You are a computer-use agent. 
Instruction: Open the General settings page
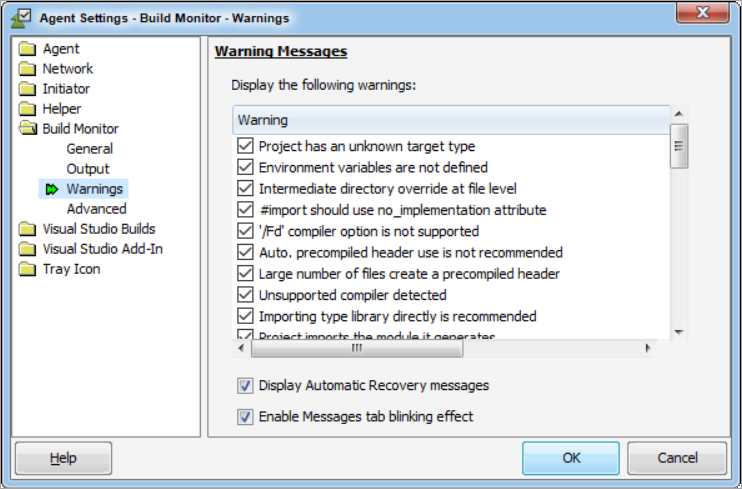click(89, 149)
